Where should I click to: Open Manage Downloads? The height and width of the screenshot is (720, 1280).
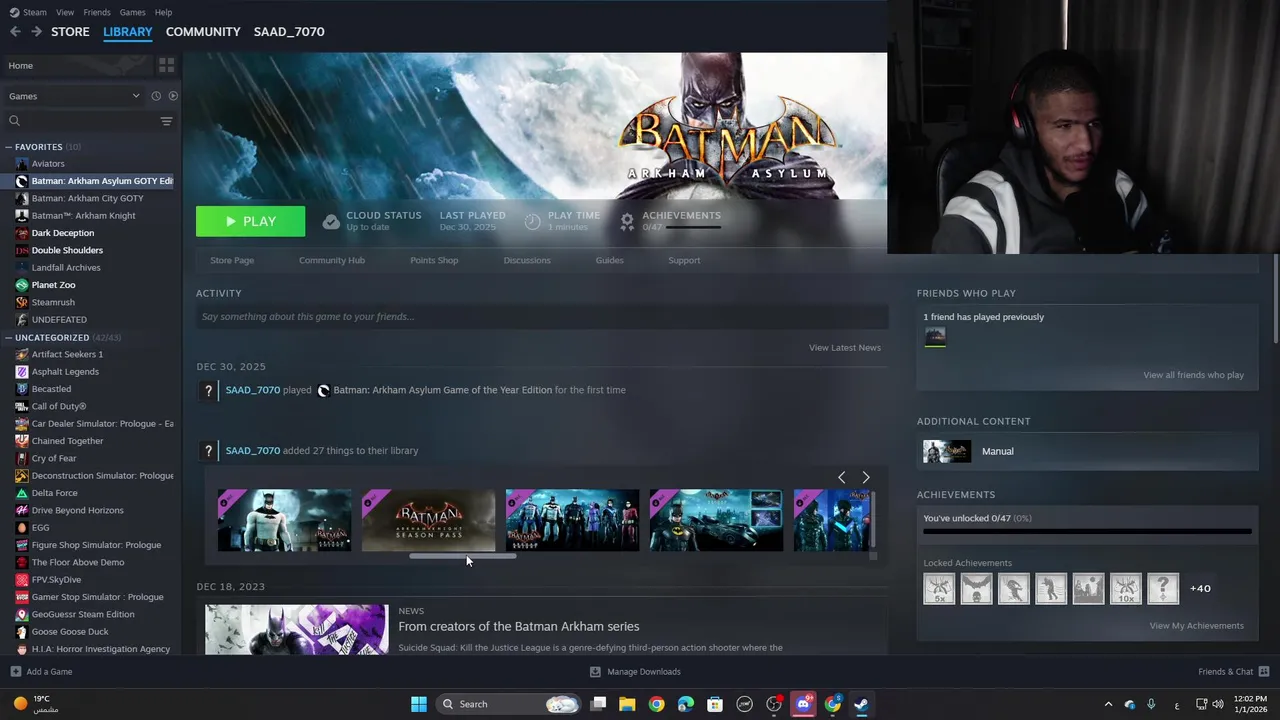click(x=635, y=672)
